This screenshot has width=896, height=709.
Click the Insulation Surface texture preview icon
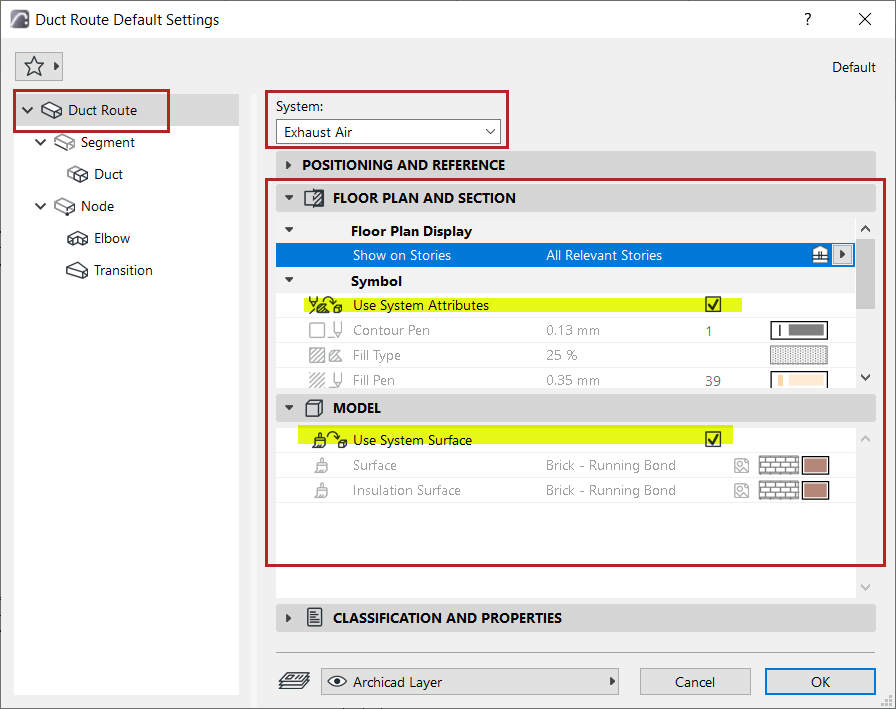[741, 491]
